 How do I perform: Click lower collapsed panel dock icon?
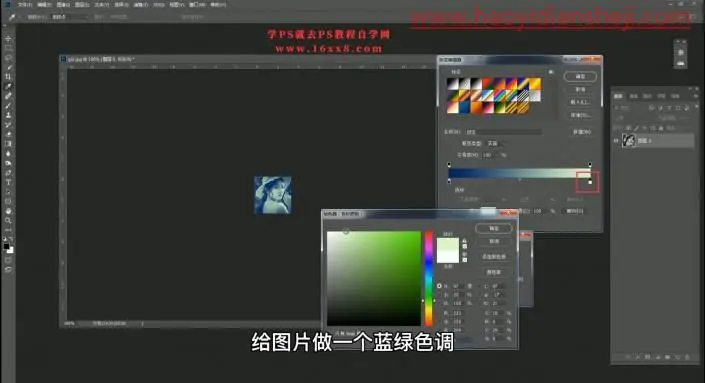tap(680, 63)
